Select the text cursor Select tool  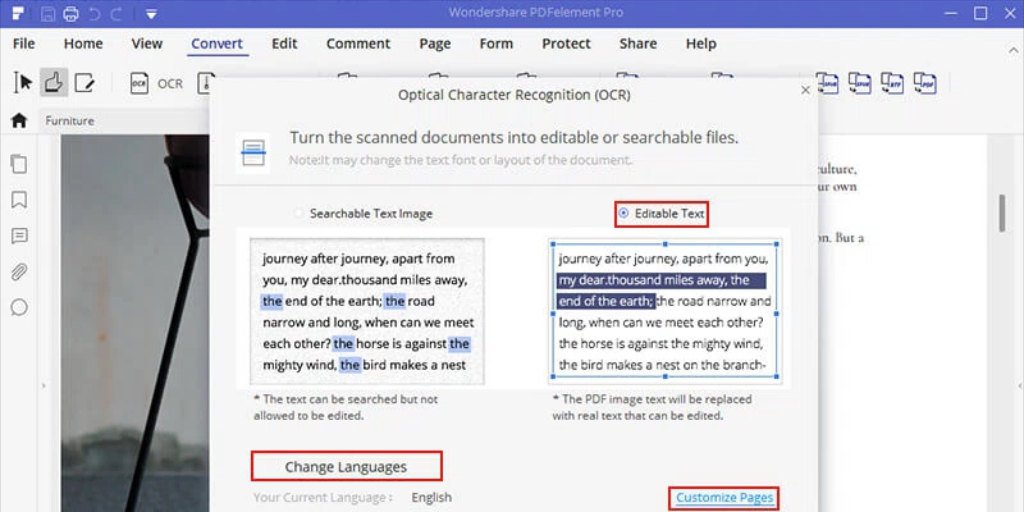click(24, 83)
